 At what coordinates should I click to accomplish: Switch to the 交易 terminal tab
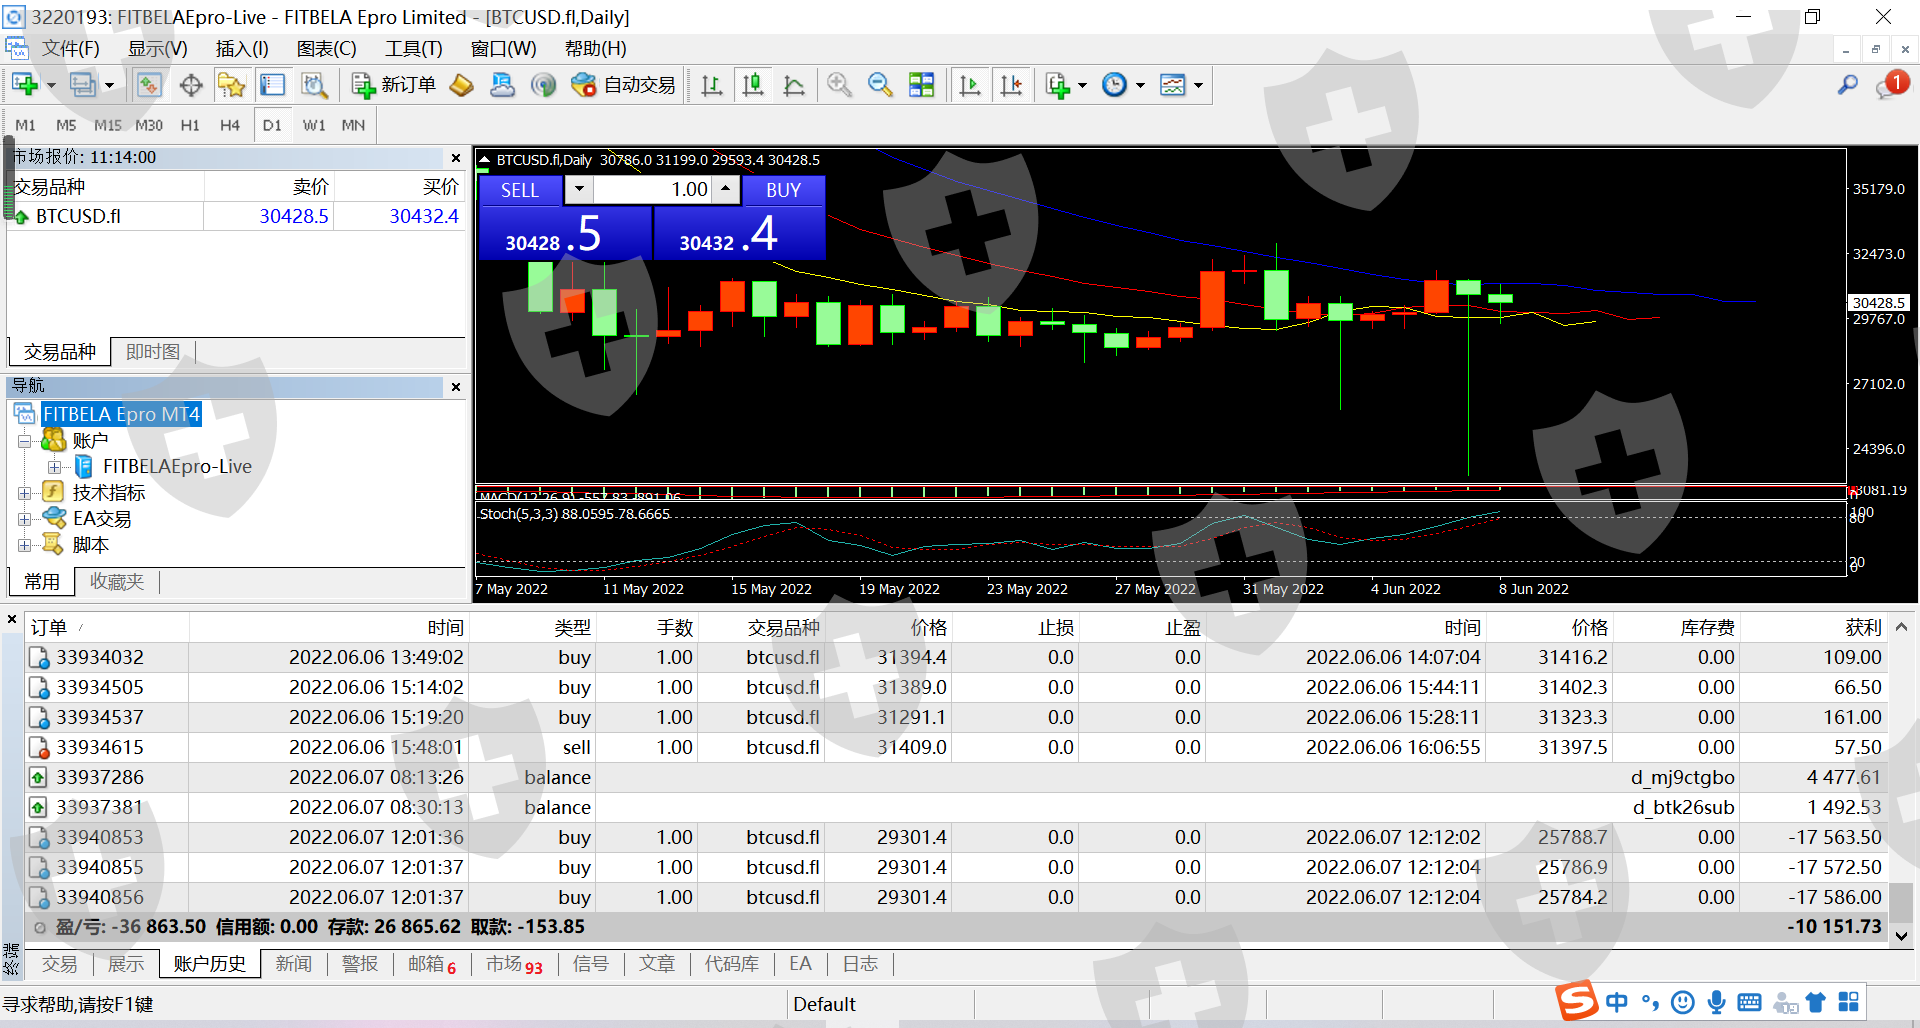tap(59, 964)
